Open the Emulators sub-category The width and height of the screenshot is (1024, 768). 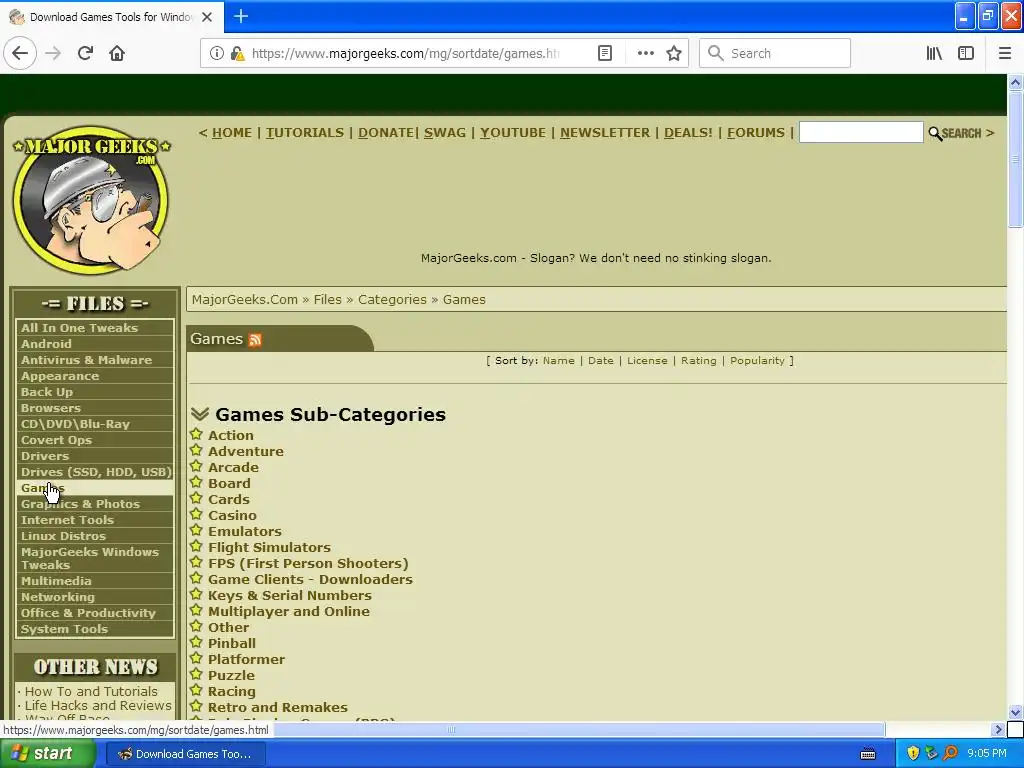(245, 532)
